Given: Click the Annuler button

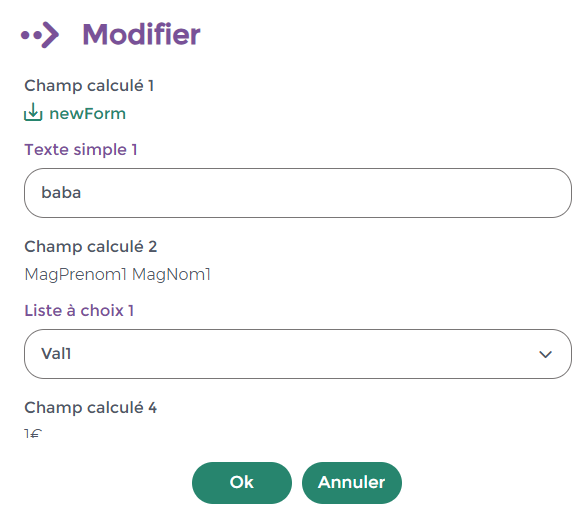Looking at the screenshot, I should coord(352,482).
